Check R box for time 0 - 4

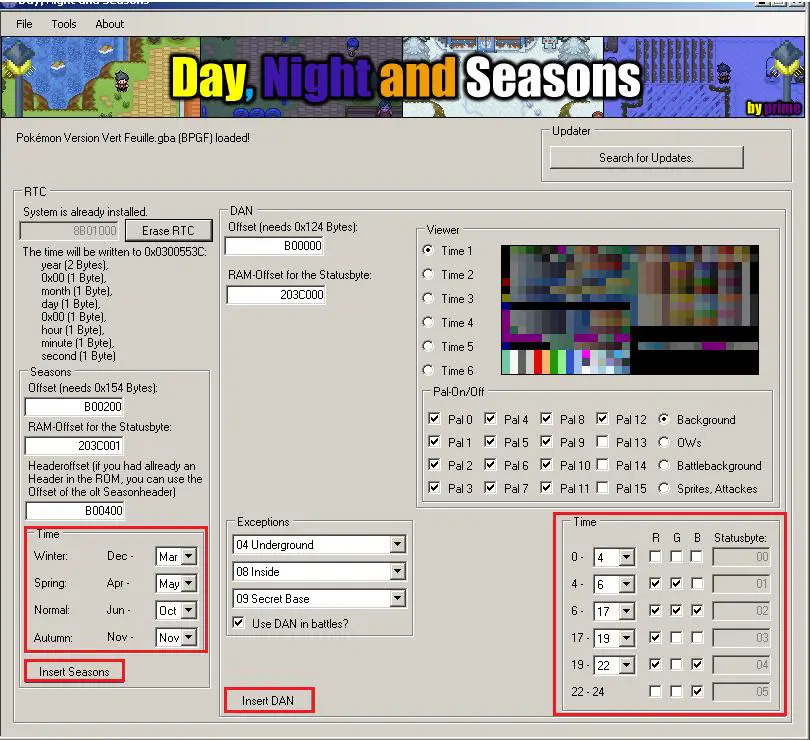[x=655, y=557]
